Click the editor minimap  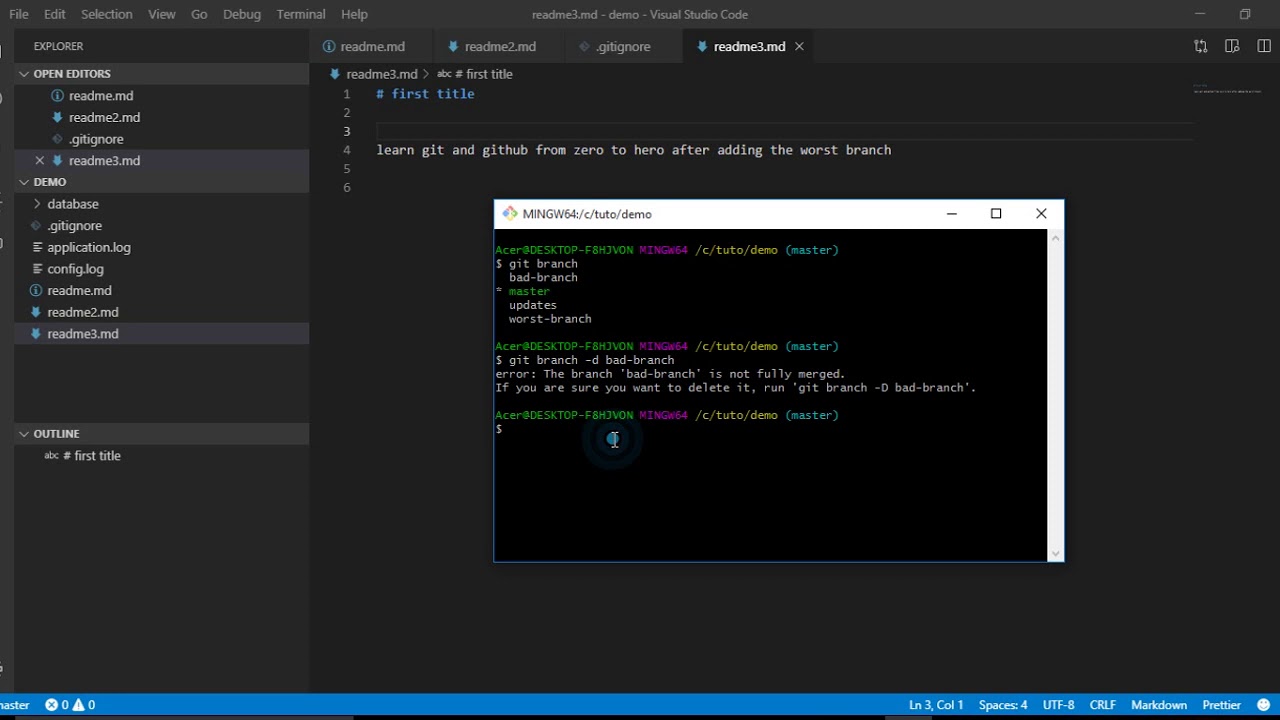point(1226,90)
